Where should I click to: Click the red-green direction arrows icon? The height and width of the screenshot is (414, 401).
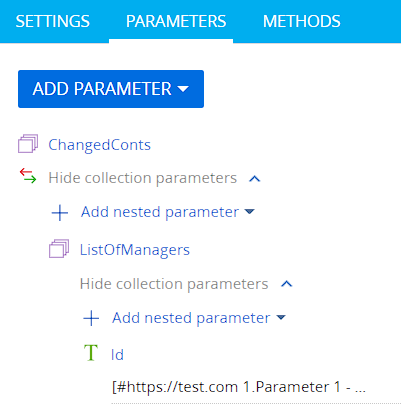click(x=28, y=176)
